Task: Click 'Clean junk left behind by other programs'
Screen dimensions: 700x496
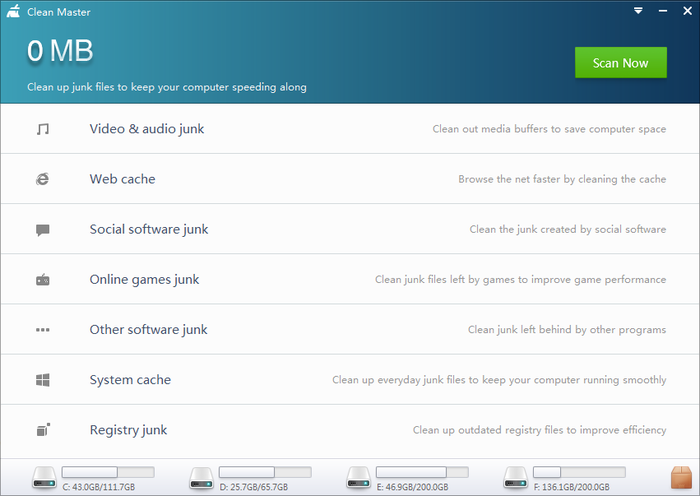Action: coord(567,329)
